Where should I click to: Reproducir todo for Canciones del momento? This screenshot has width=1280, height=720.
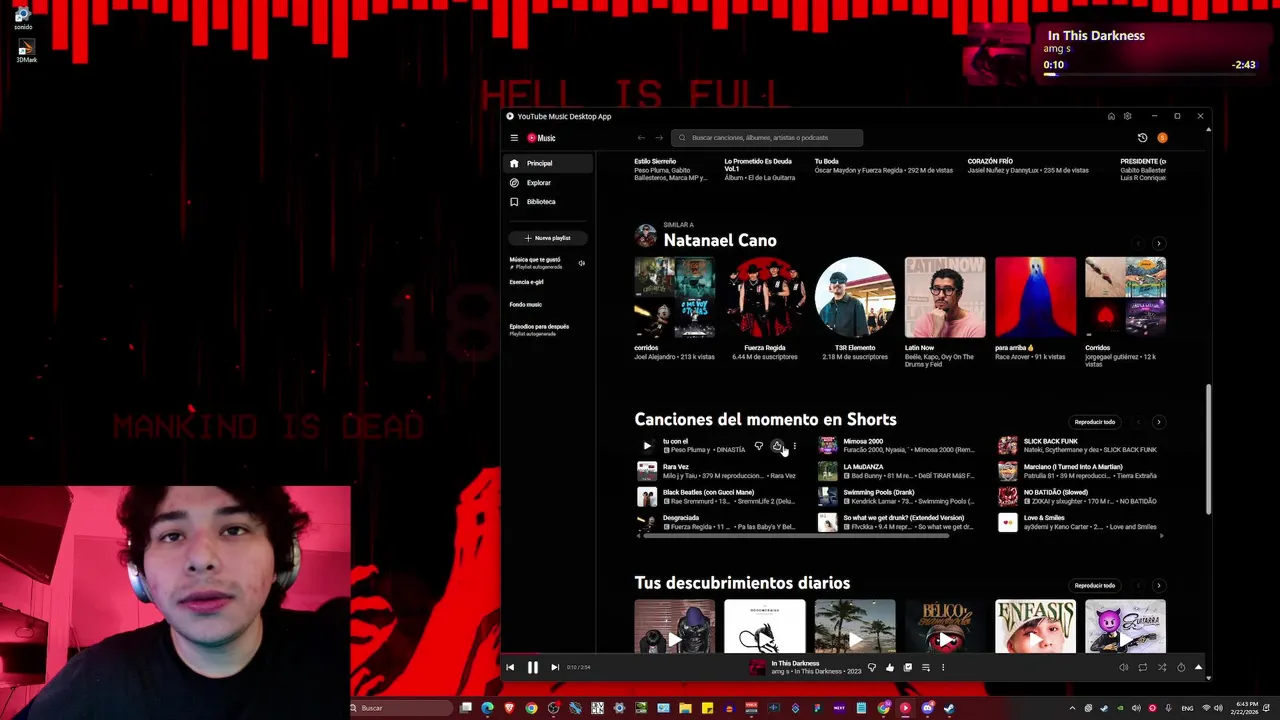pos(1095,422)
